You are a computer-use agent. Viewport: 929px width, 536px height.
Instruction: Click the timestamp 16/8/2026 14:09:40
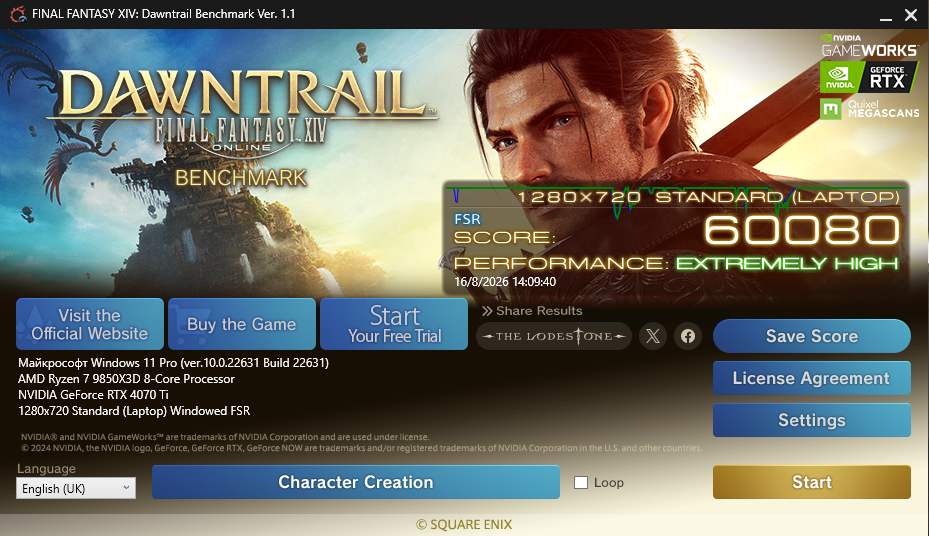click(x=505, y=282)
